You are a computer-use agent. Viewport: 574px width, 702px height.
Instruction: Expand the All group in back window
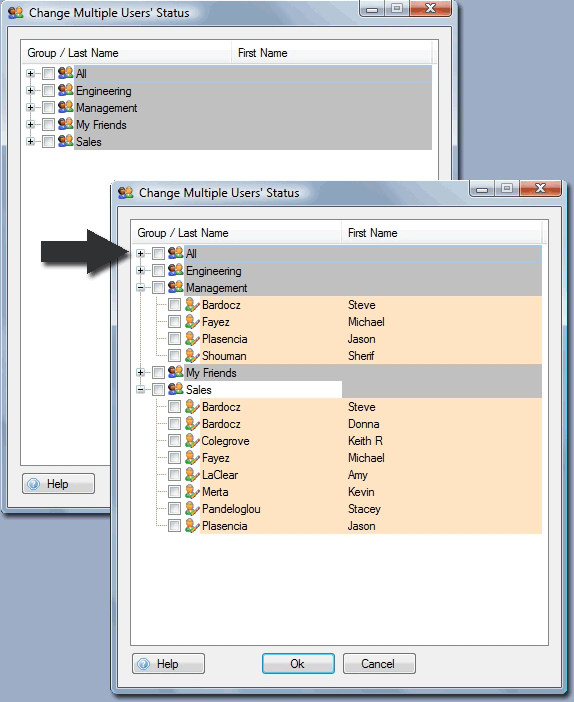(x=30, y=73)
